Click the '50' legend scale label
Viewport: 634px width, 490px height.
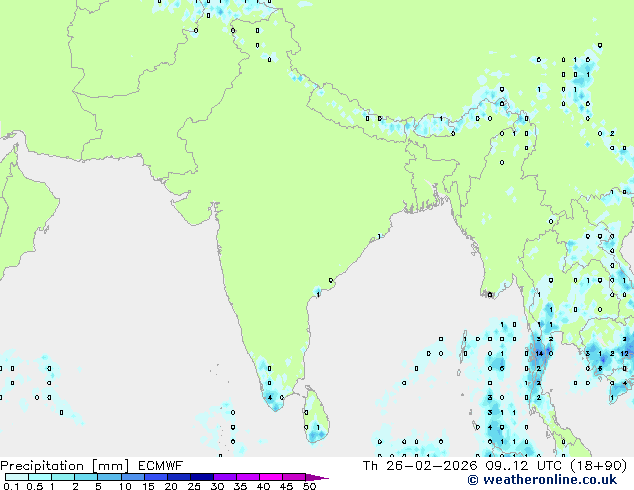tap(309, 486)
